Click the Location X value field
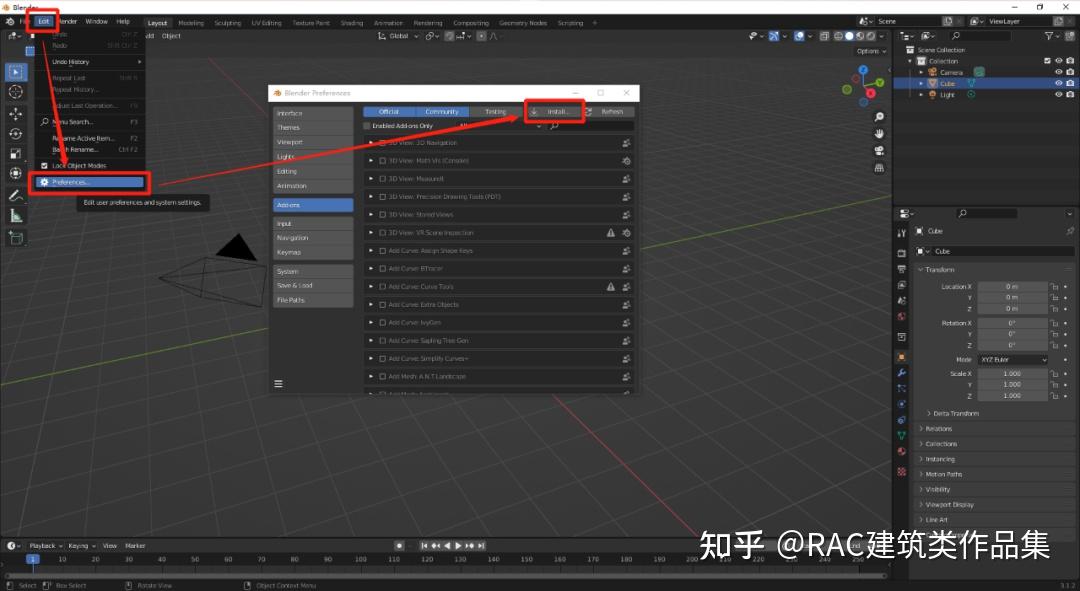 pos(1012,287)
